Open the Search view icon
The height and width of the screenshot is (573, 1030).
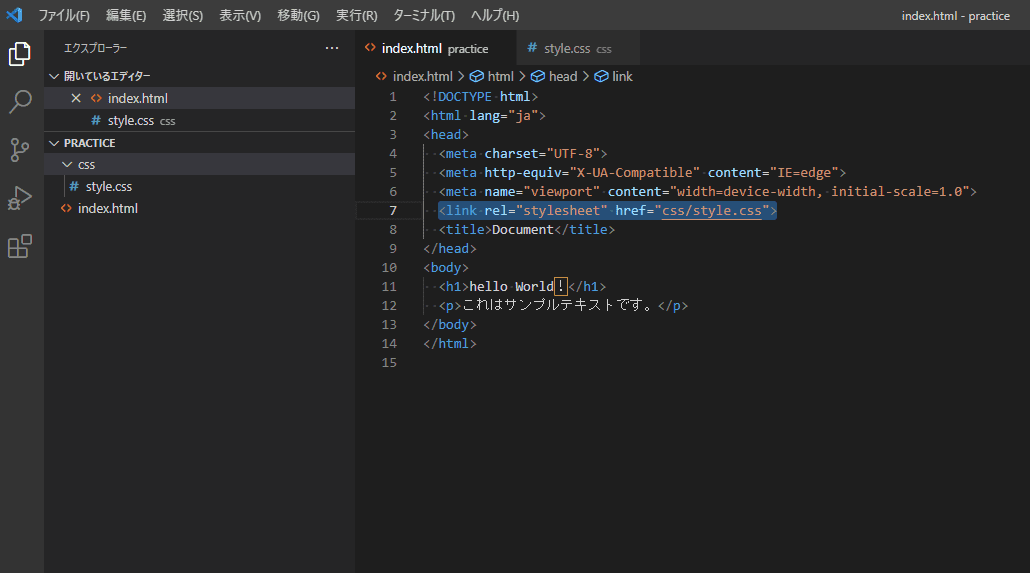tap(20, 102)
